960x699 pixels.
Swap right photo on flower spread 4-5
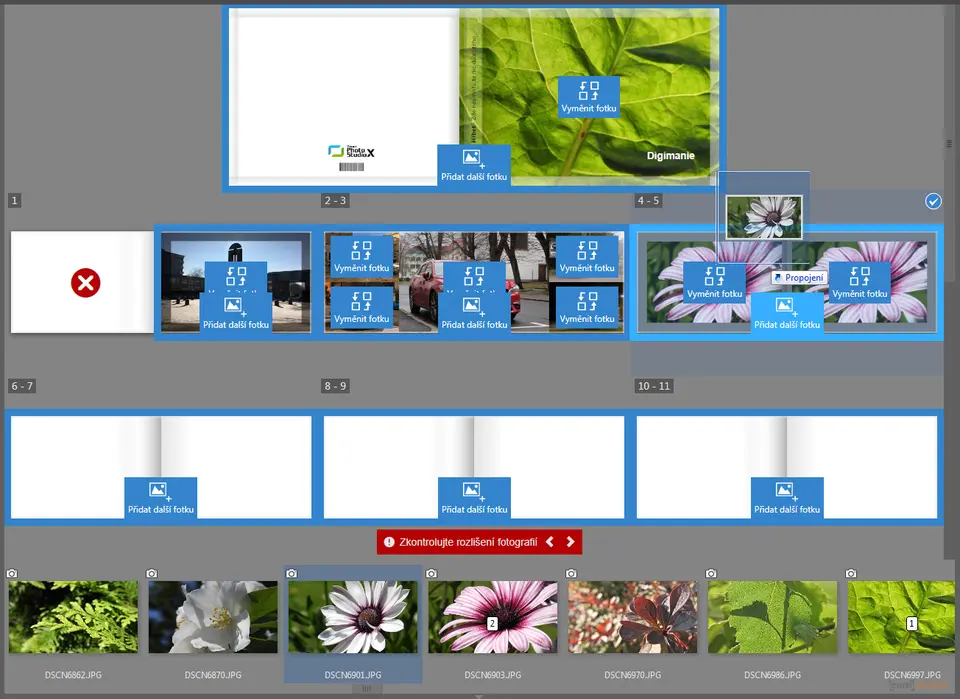(x=860, y=283)
